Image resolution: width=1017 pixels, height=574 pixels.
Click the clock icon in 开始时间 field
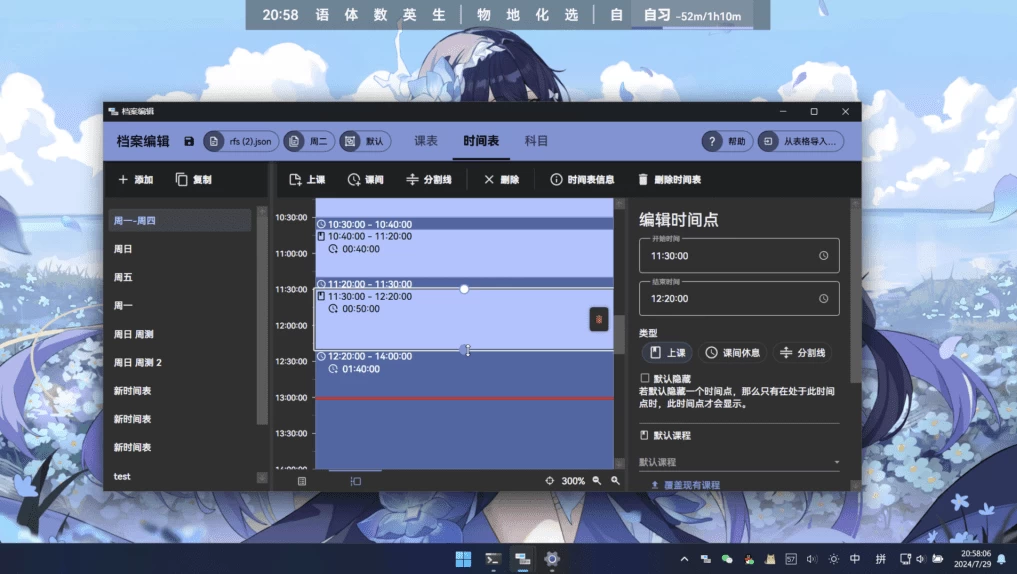click(x=823, y=256)
